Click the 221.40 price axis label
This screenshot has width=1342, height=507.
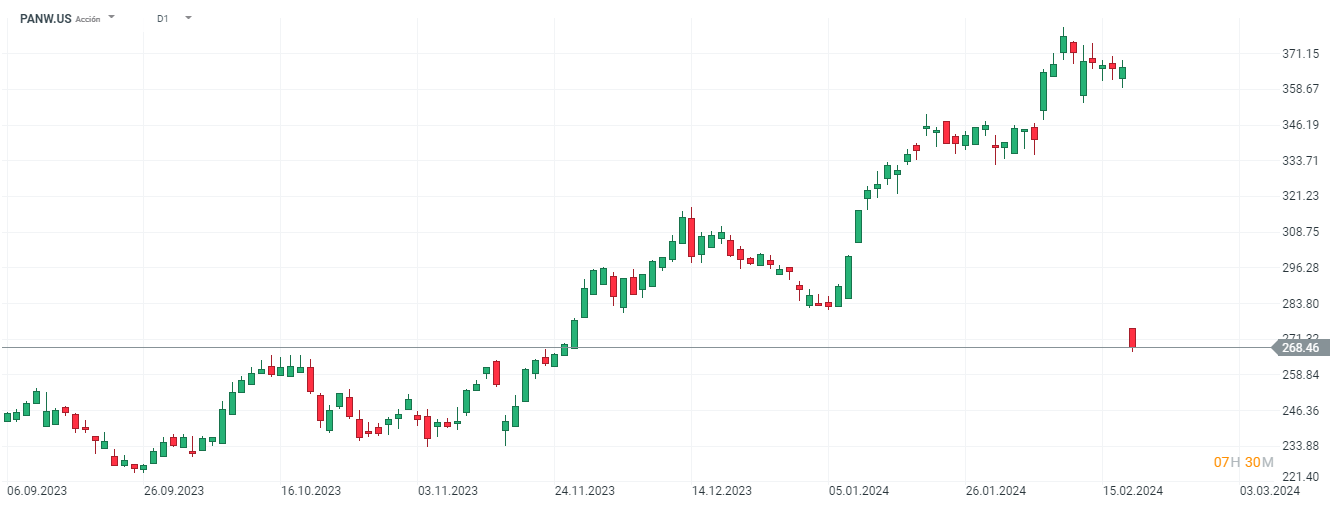pos(1300,477)
